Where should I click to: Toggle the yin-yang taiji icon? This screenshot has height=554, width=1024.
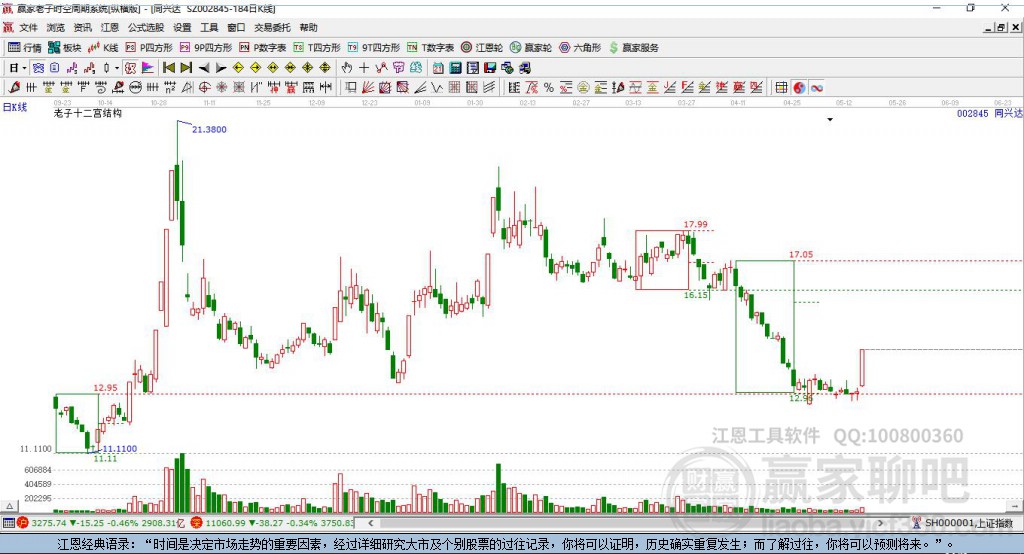(799, 88)
